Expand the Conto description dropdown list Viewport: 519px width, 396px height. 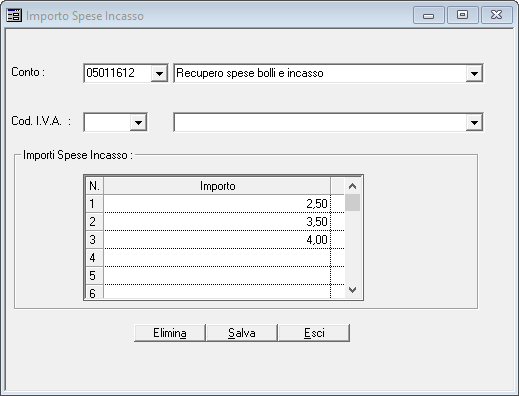[474, 73]
